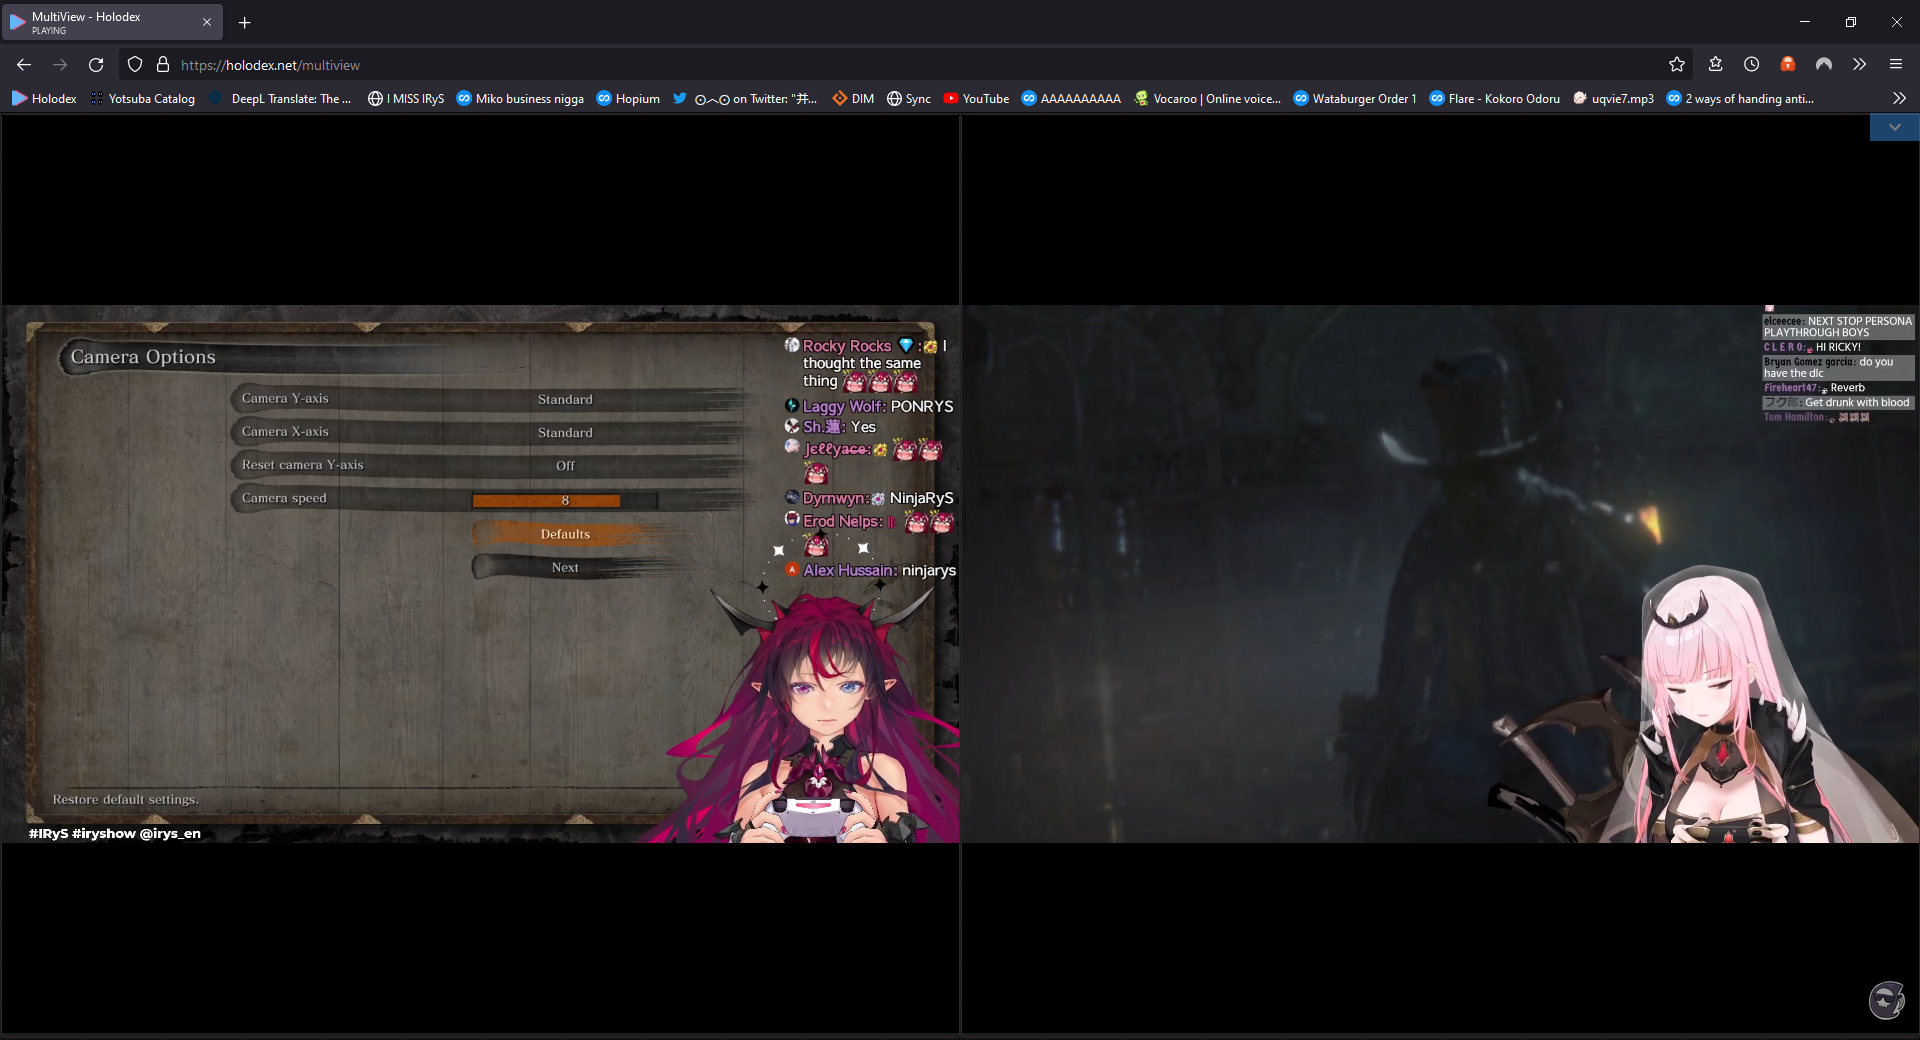1920x1040 pixels.
Task: Show more toolbar tools via double chevron
Action: pos(1860,65)
